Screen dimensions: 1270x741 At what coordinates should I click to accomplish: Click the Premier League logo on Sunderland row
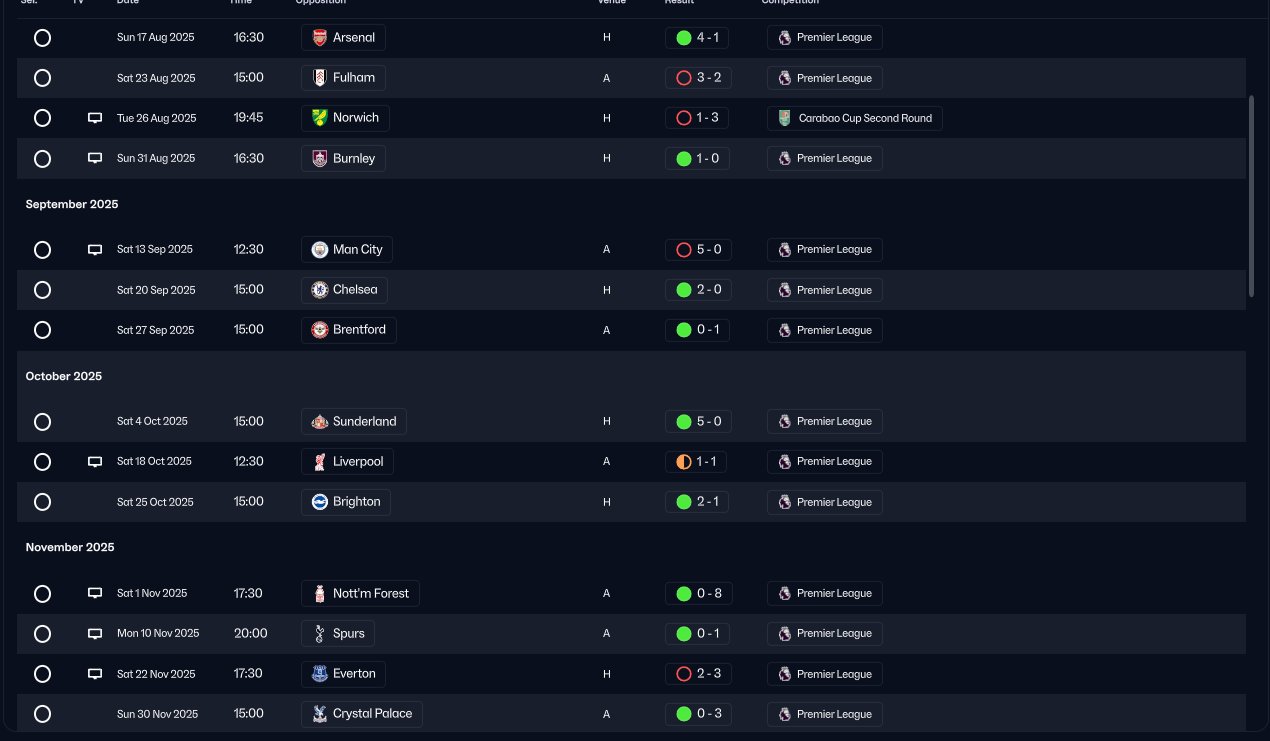(x=785, y=421)
